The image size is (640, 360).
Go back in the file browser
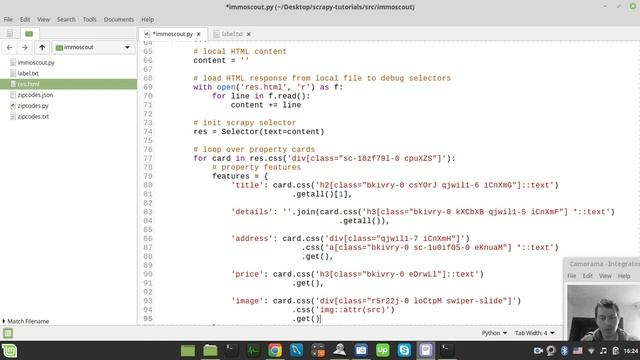[x=9, y=47]
